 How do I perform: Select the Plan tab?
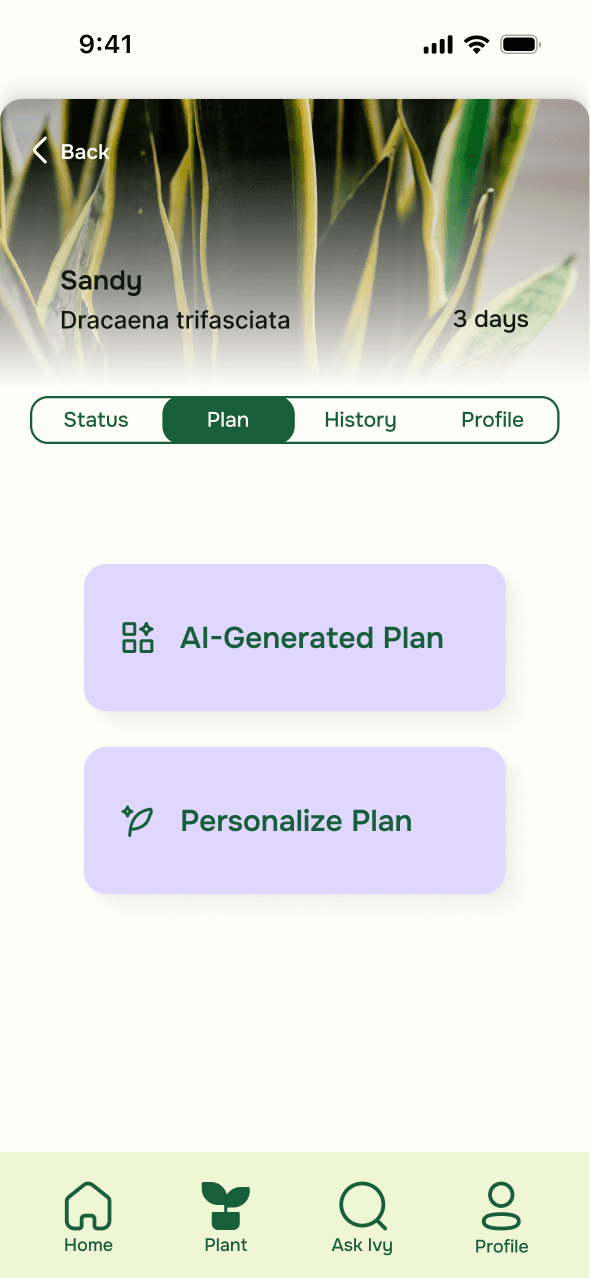point(228,420)
